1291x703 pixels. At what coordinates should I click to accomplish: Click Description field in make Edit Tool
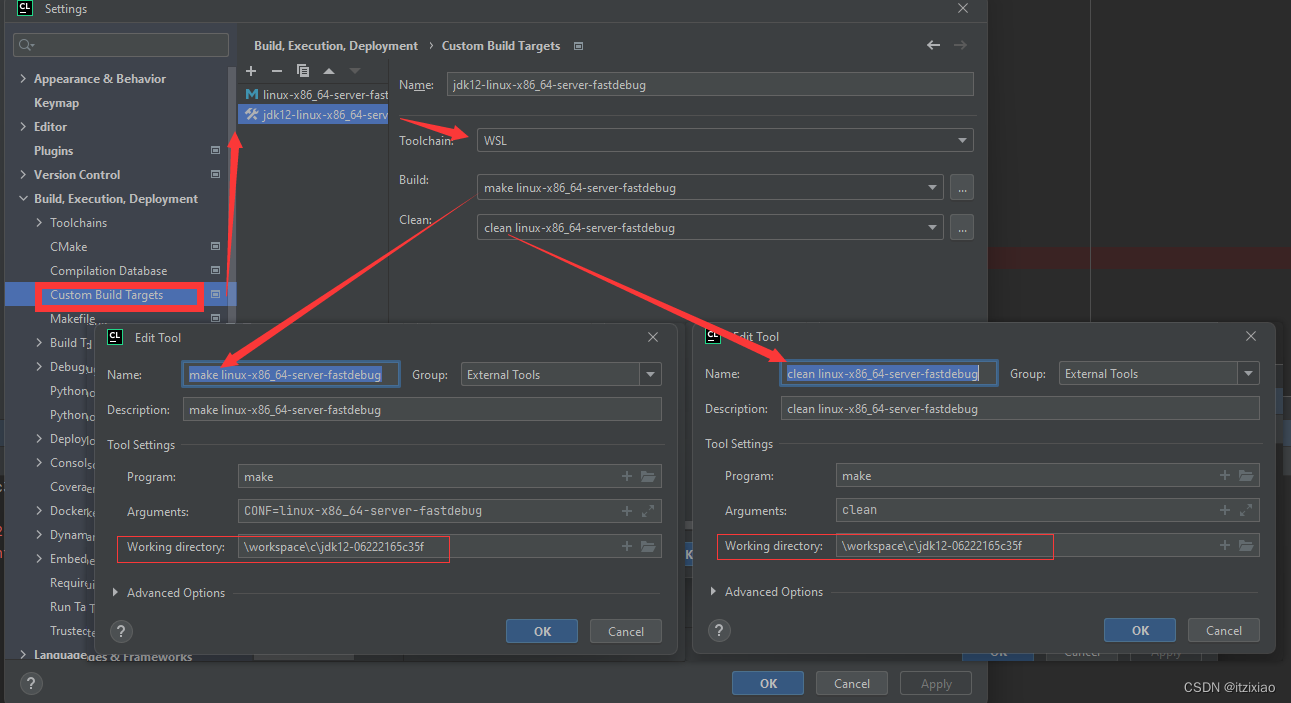(x=422, y=409)
